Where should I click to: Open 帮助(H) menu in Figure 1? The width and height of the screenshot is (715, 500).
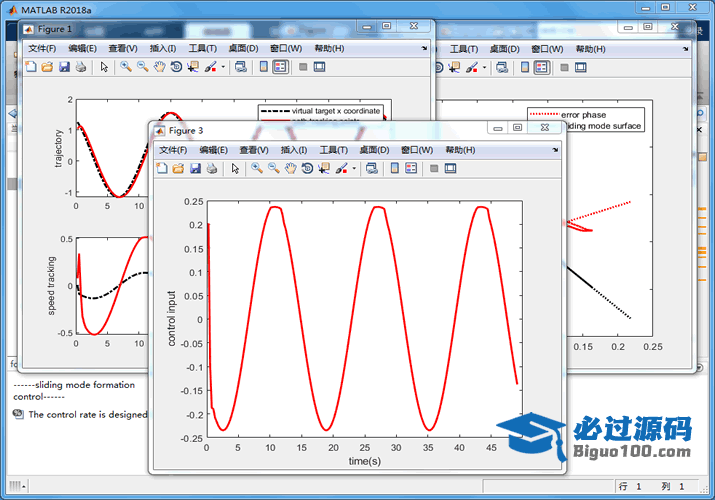330,48
